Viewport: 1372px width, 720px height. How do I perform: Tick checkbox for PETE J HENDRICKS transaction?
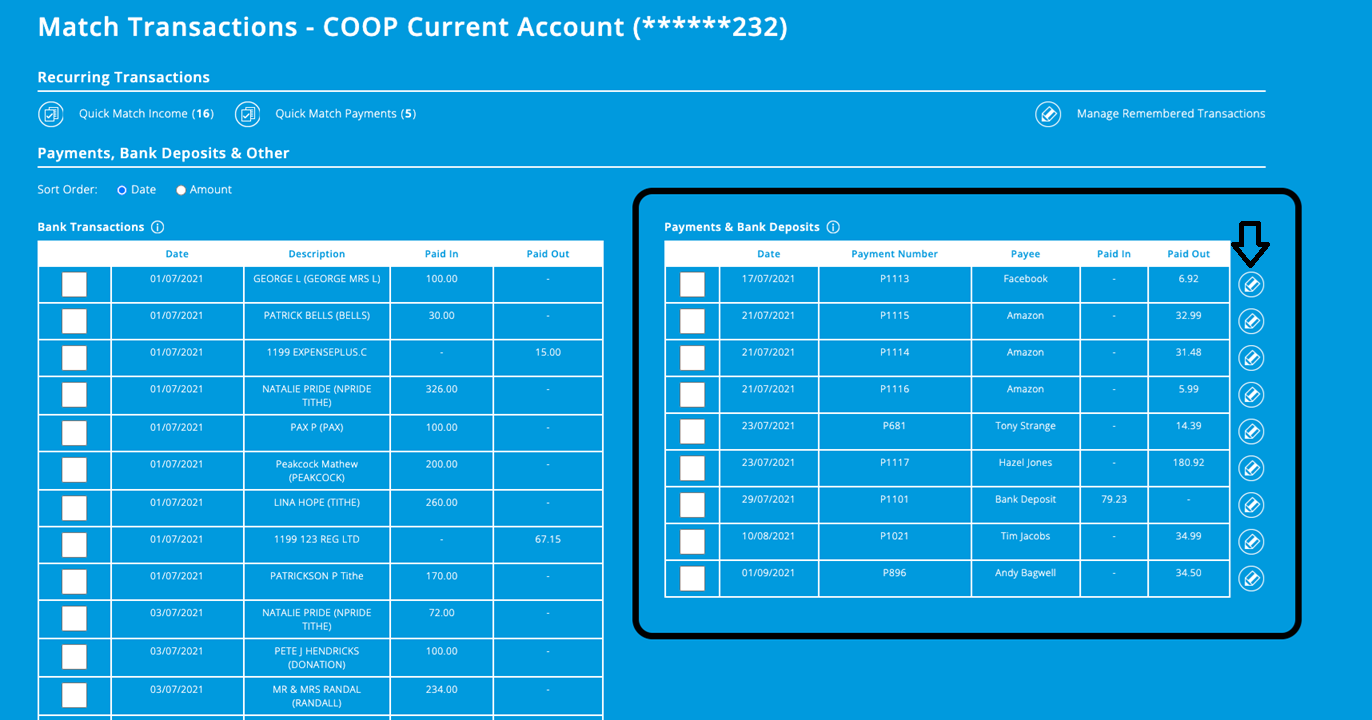point(74,657)
